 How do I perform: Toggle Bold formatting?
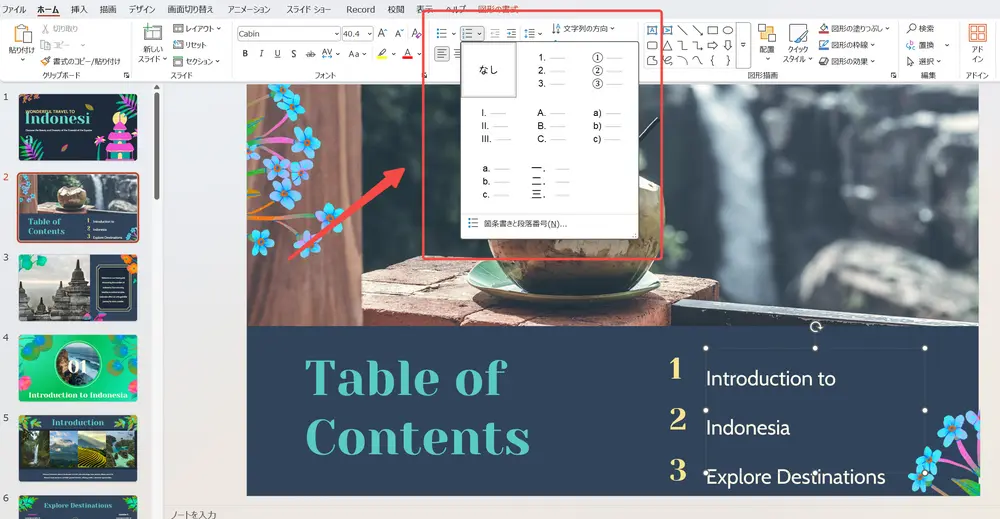coord(245,54)
